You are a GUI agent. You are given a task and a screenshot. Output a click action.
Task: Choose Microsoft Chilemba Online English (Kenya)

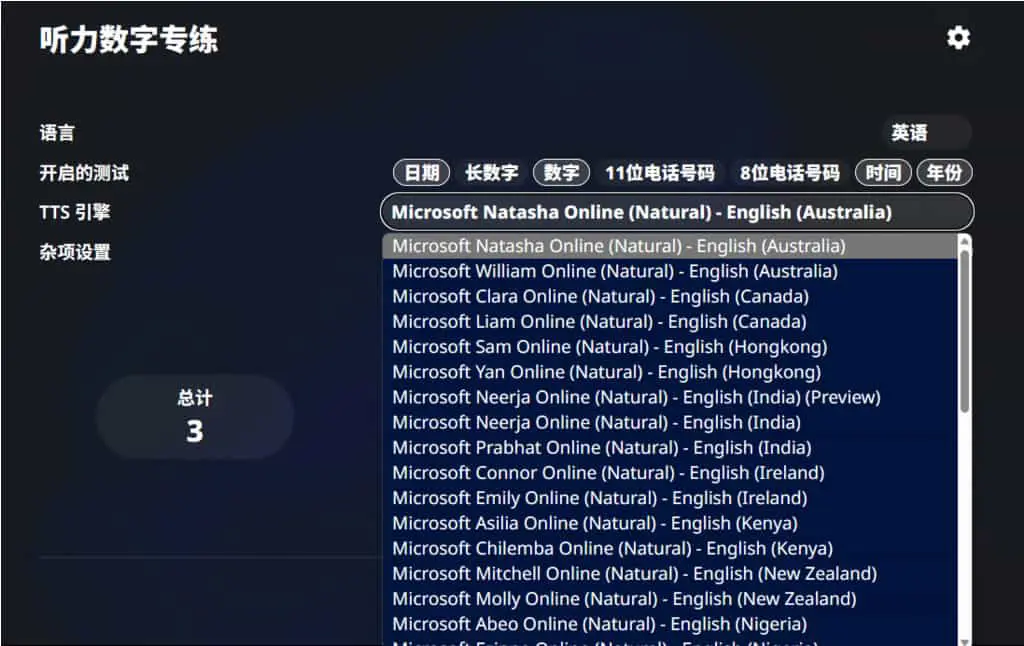pyautogui.click(x=671, y=549)
